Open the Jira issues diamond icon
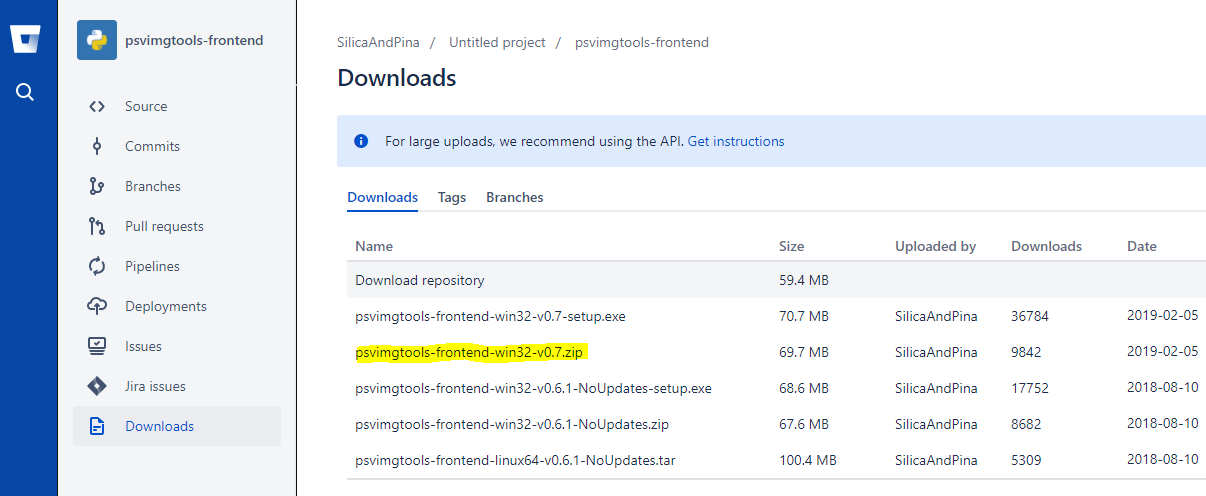 point(97,386)
